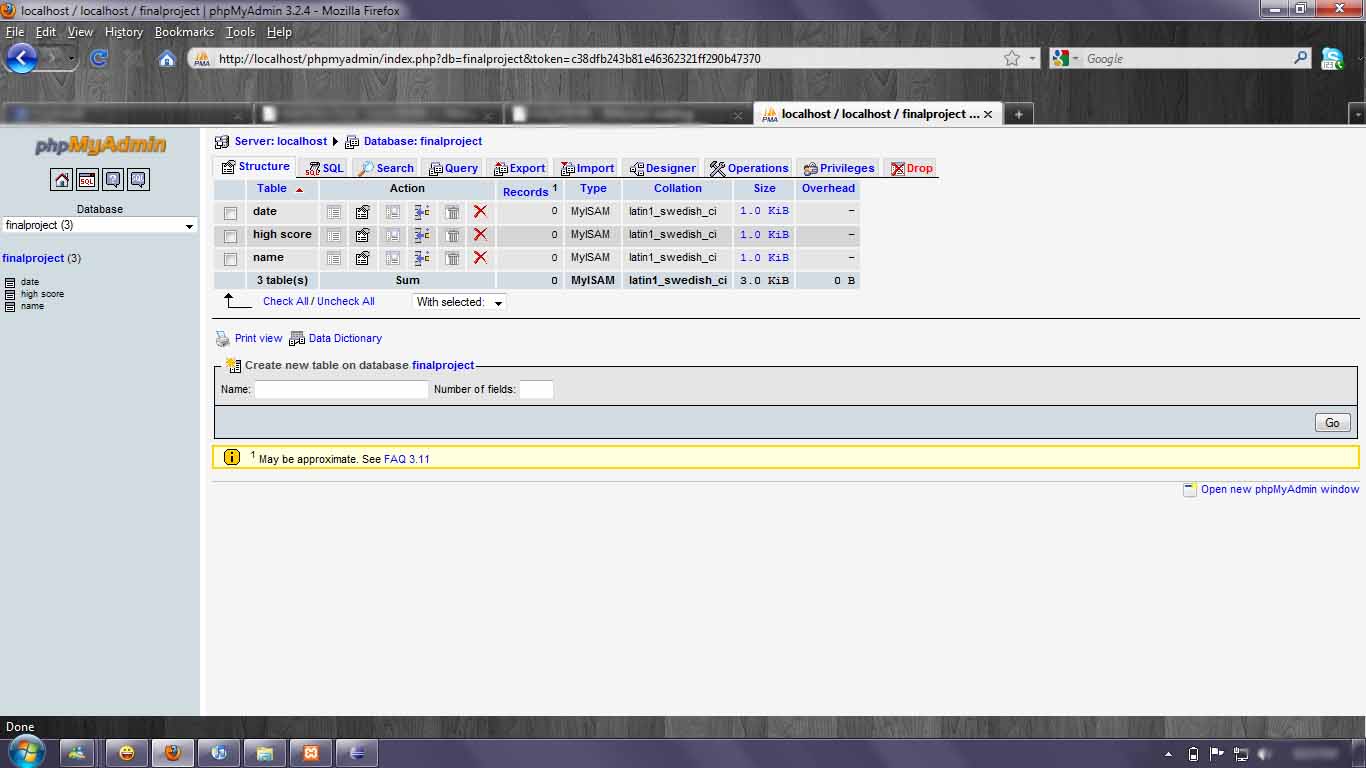Search icon for the name table
1366x768 pixels.
393,258
